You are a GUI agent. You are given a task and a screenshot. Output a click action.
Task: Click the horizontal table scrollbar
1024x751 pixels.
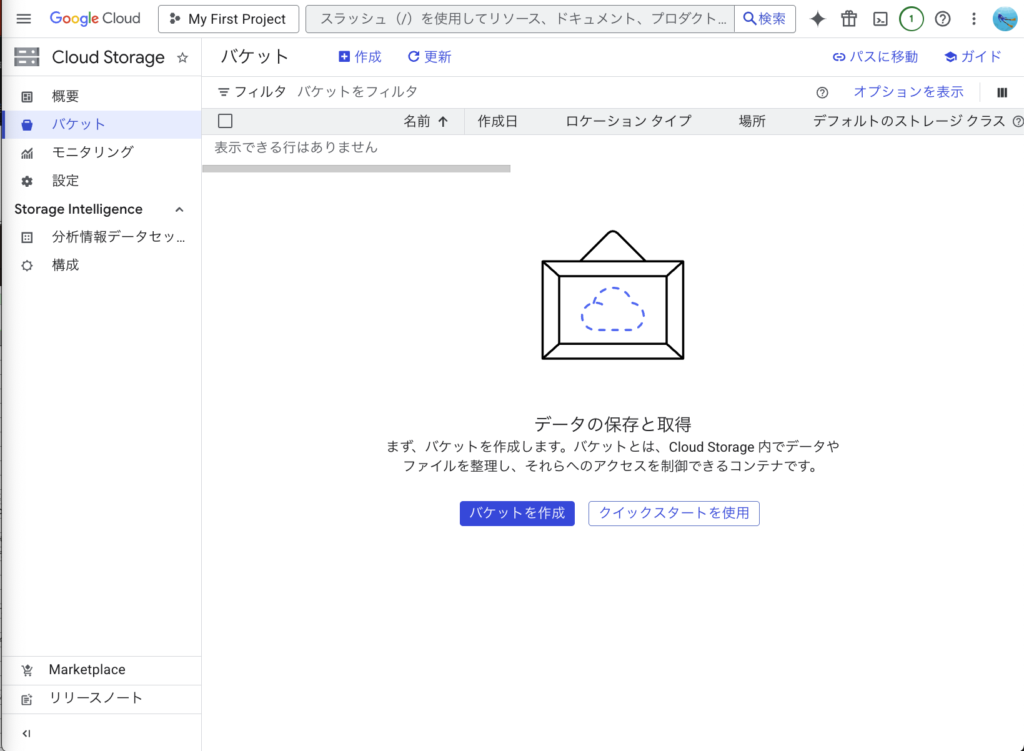click(x=356, y=168)
